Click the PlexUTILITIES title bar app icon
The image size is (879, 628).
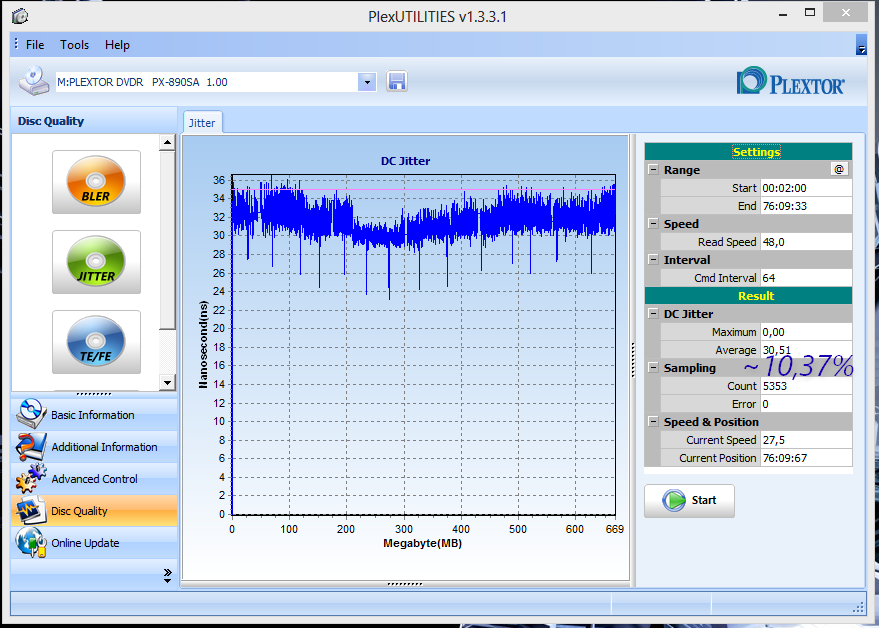(x=20, y=16)
